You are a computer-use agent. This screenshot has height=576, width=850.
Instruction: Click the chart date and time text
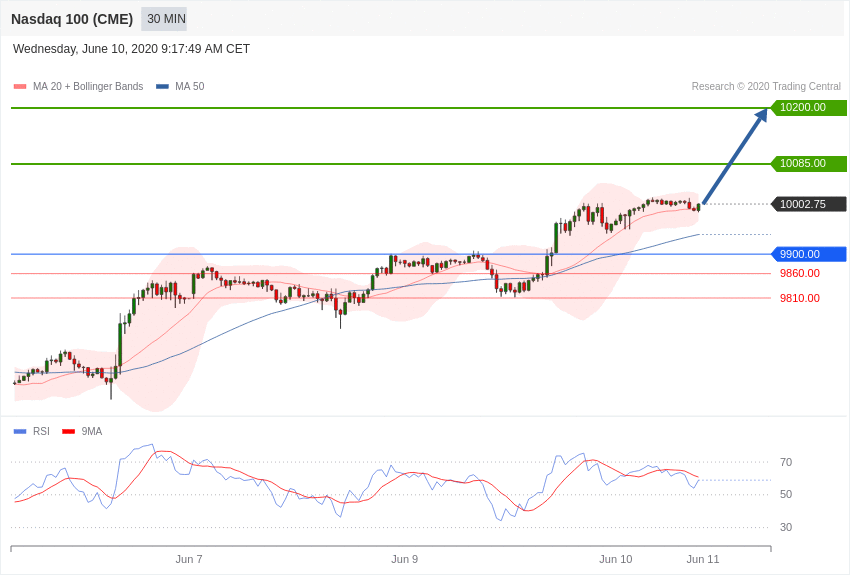[131, 49]
